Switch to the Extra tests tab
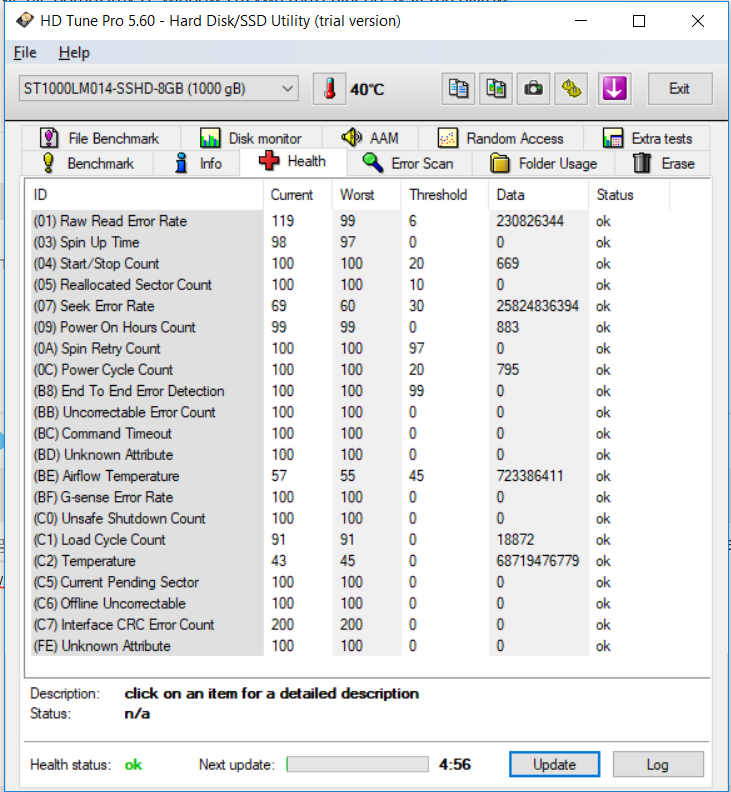The image size is (731, 792). [x=647, y=138]
